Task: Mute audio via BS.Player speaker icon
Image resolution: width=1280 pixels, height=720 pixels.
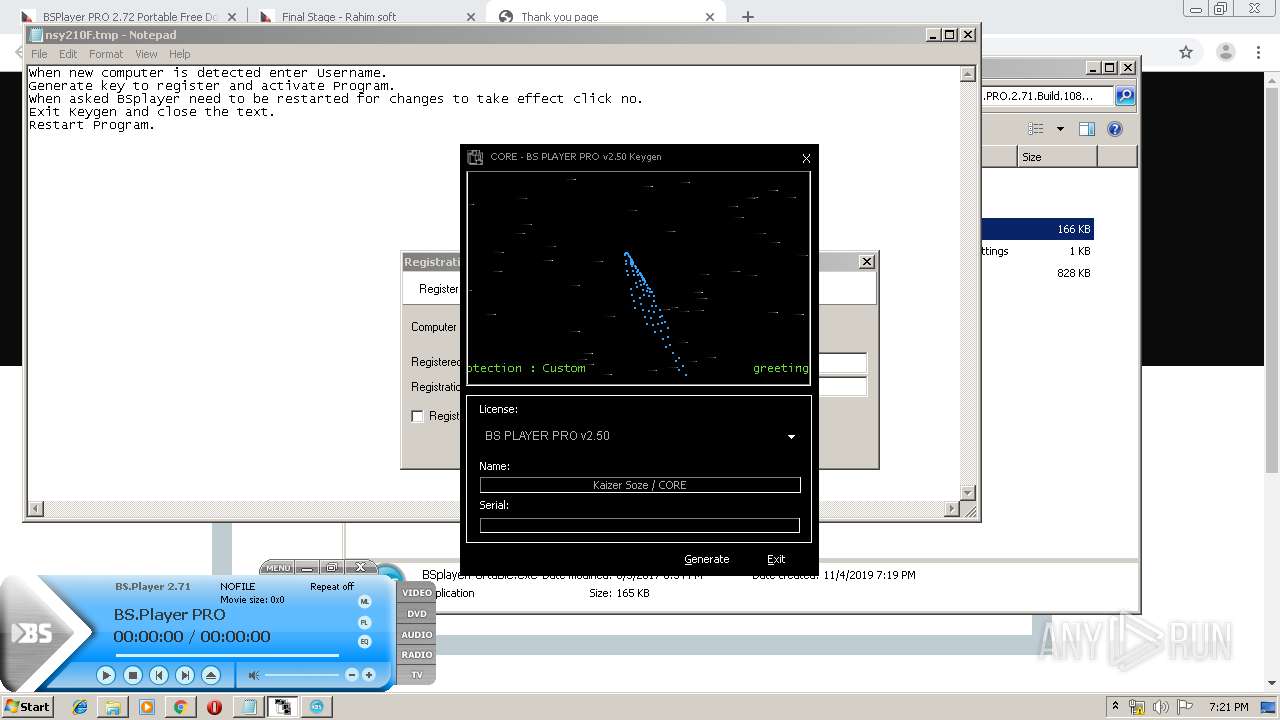Action: point(254,675)
